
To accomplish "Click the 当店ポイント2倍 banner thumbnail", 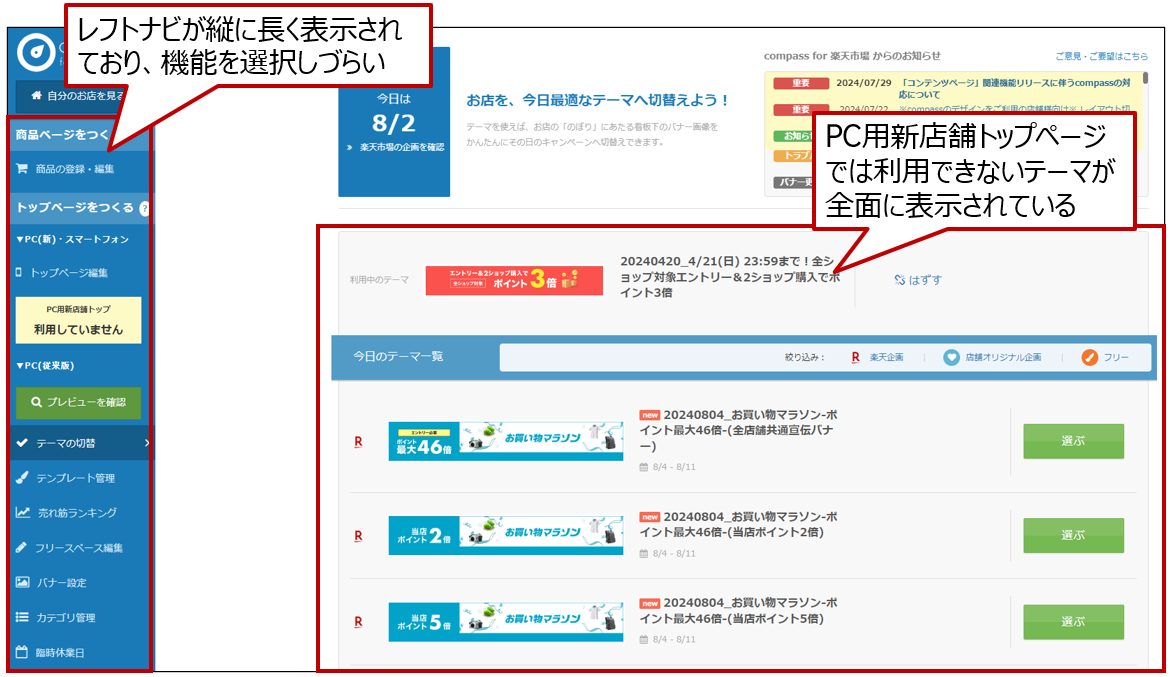I will [x=505, y=535].
